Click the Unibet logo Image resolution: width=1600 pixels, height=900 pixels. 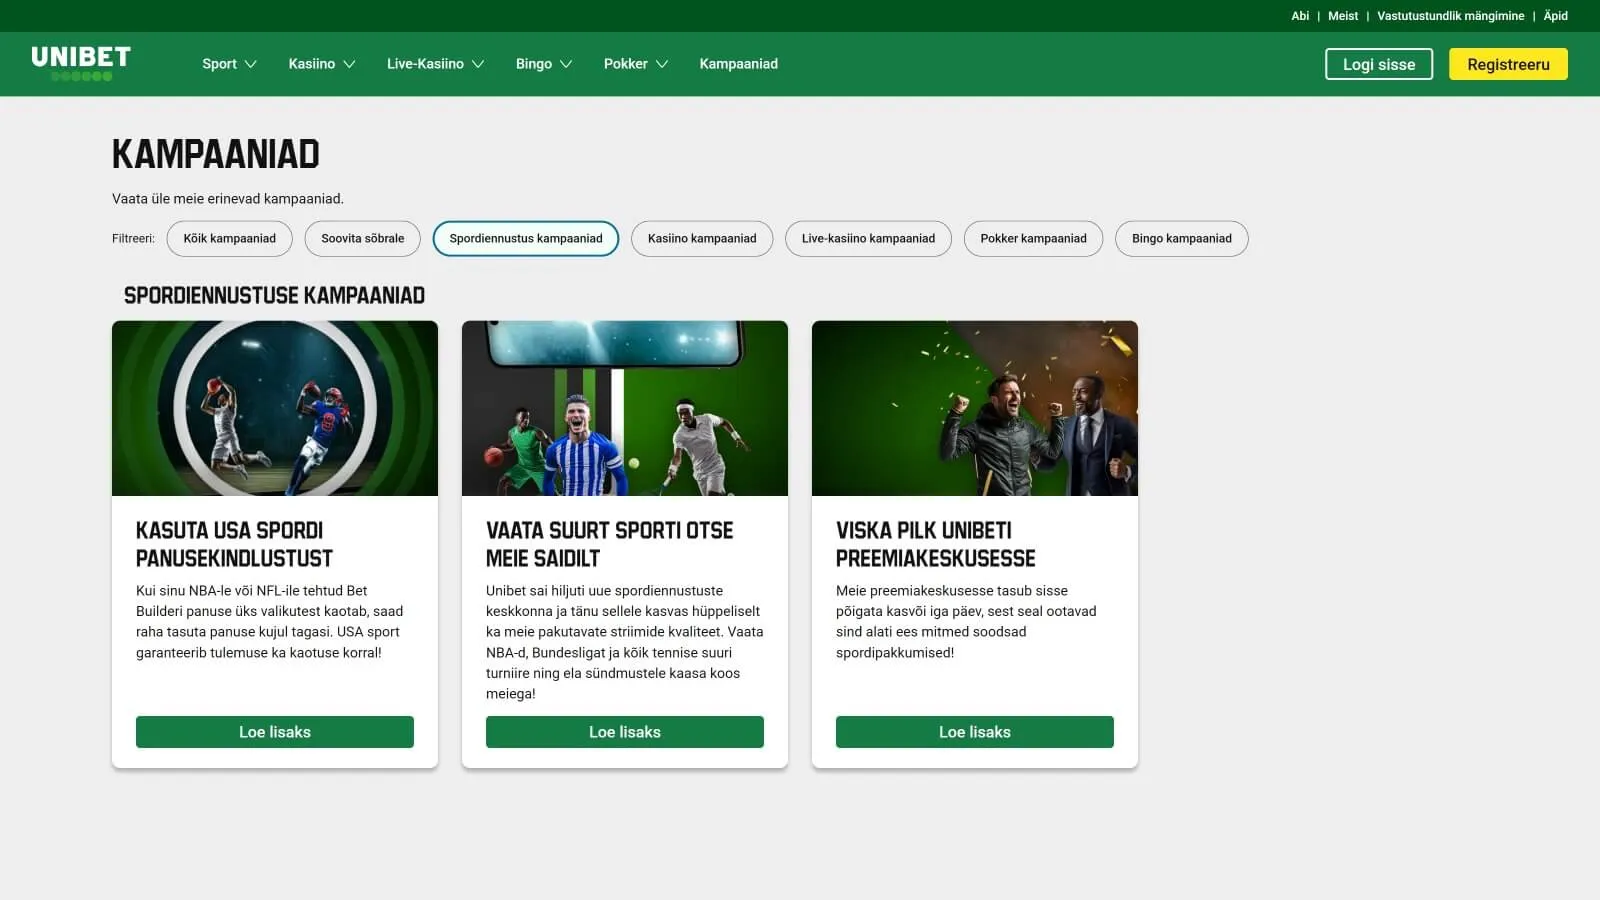(81, 63)
